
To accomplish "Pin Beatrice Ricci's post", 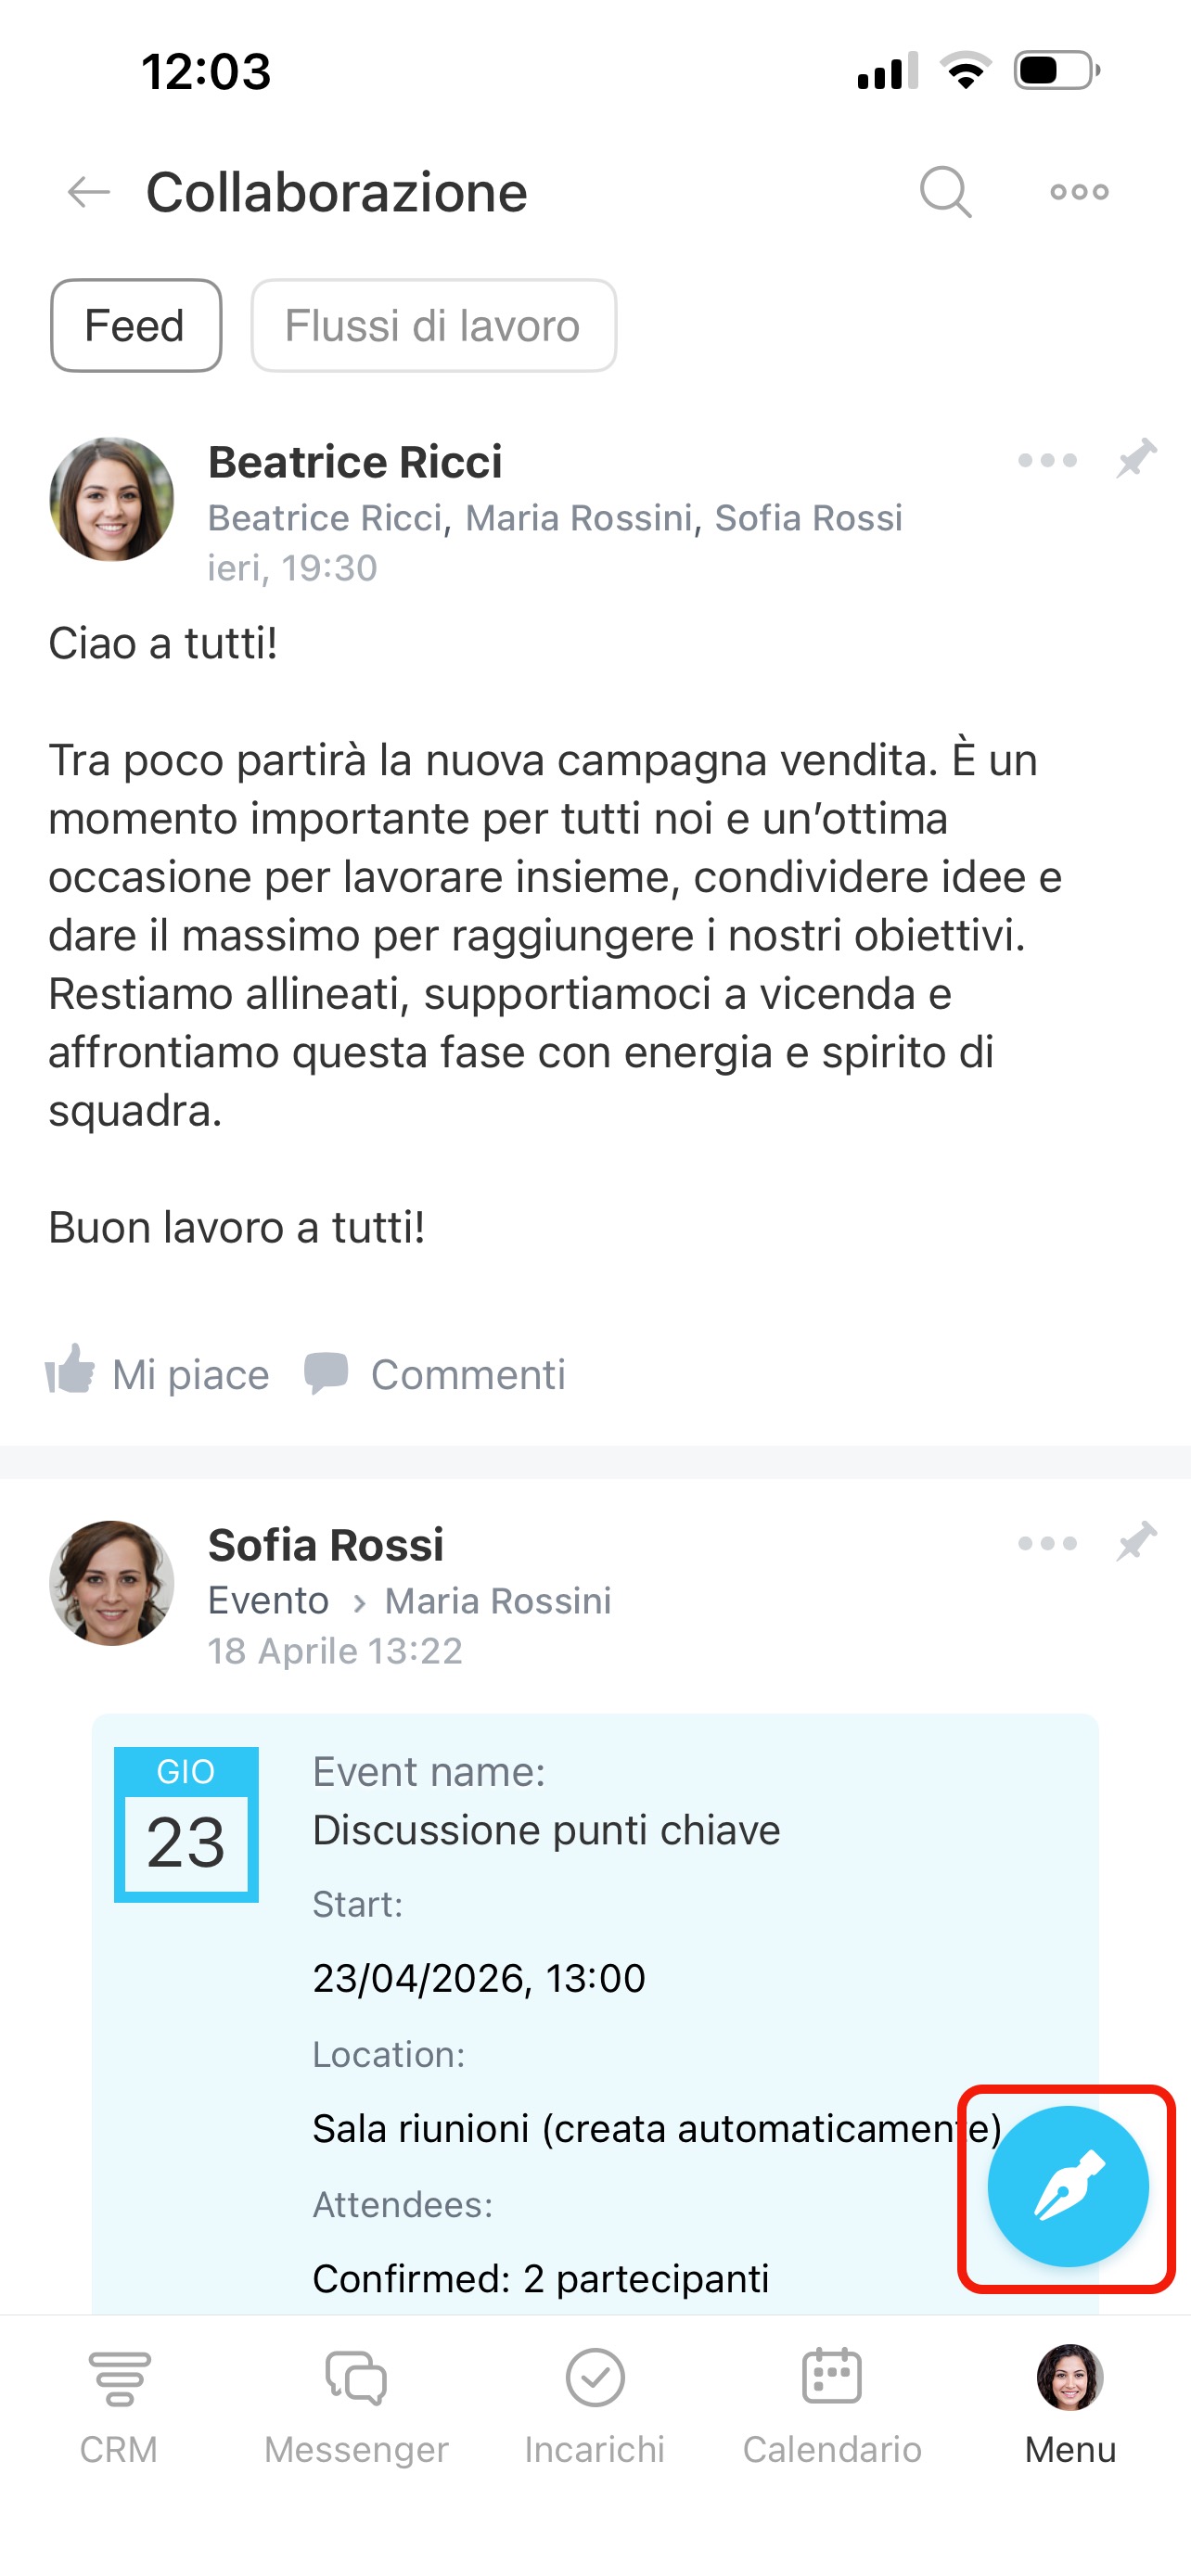I will (1137, 459).
